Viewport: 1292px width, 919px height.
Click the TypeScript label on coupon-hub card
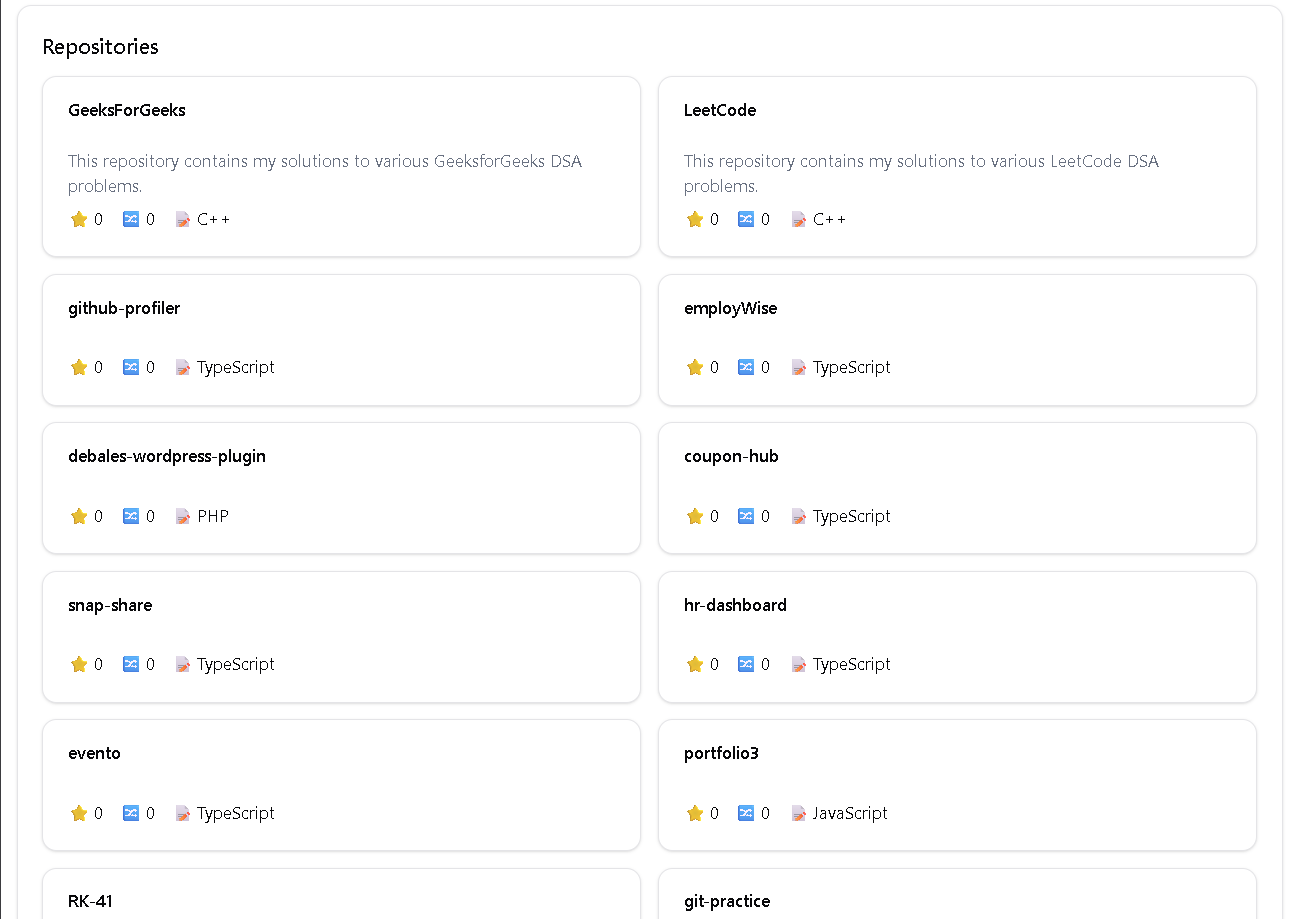pos(852,516)
